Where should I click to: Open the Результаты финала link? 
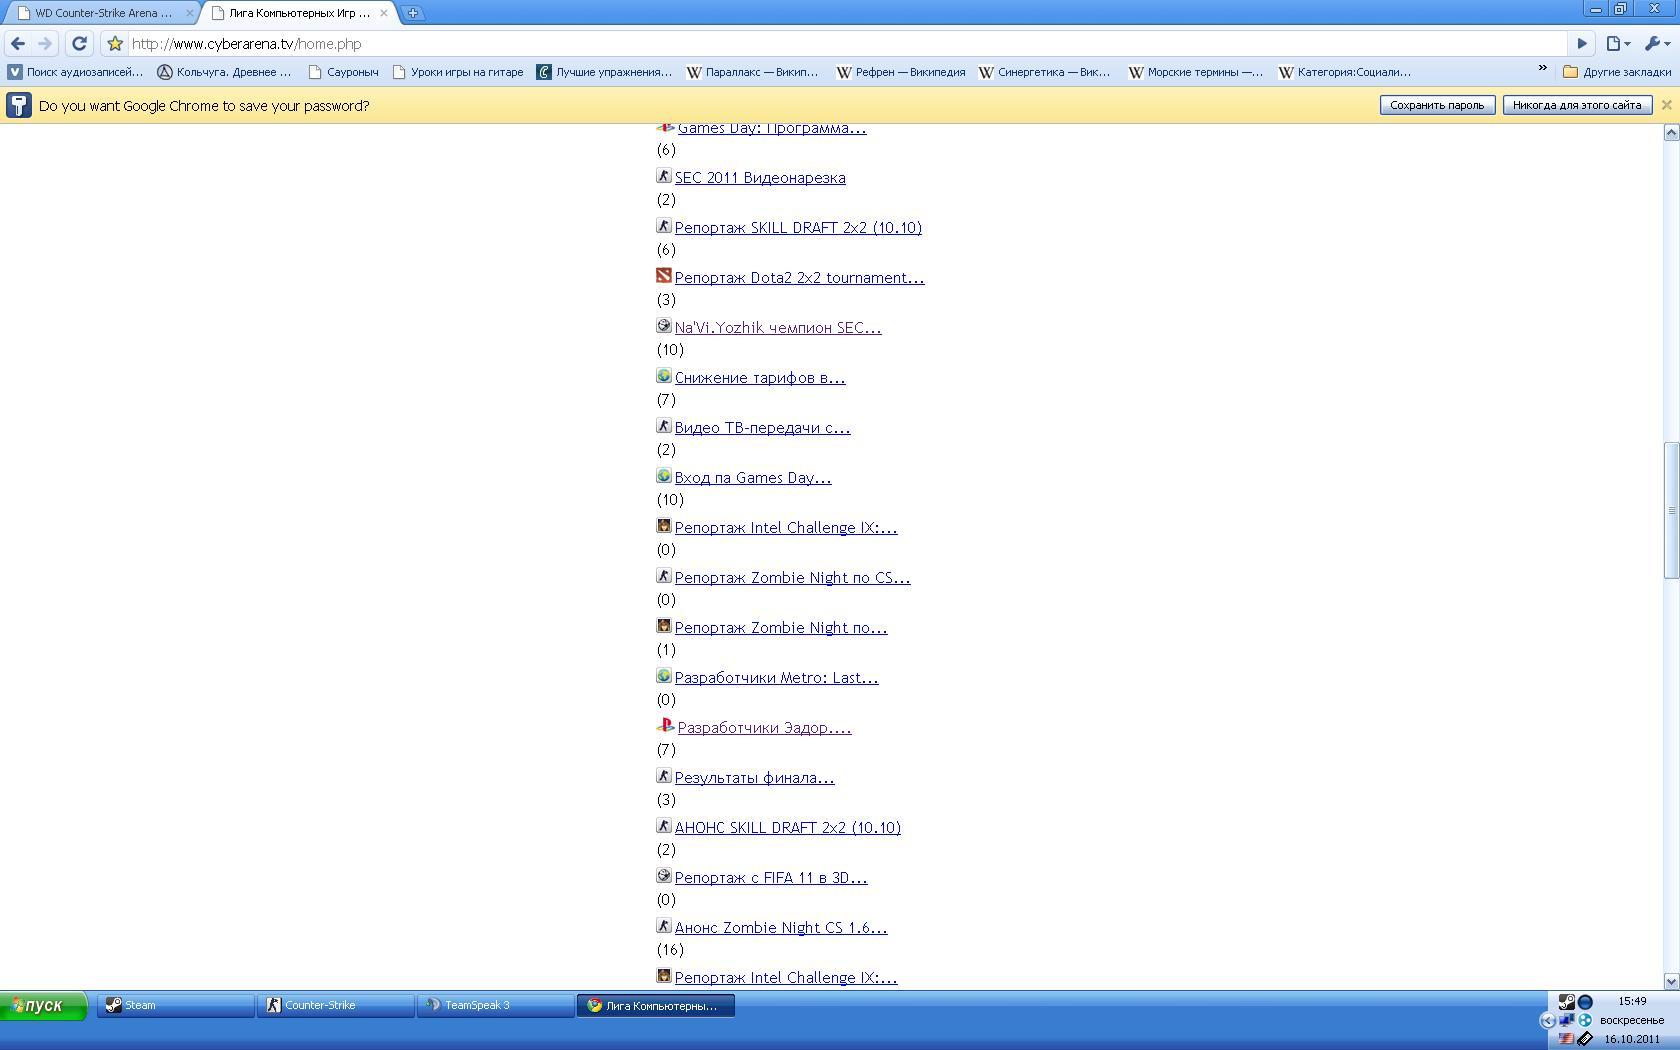tap(754, 778)
